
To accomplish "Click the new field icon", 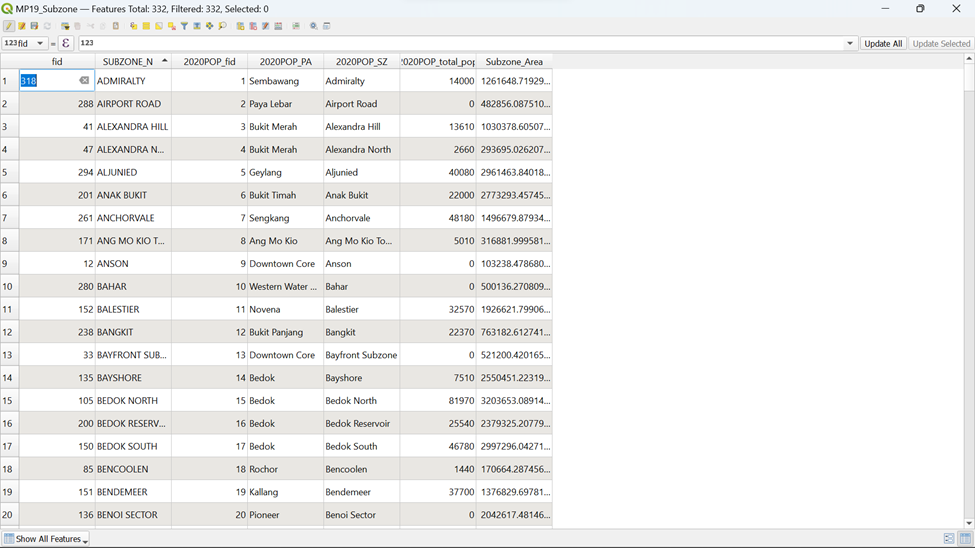I will click(240, 26).
